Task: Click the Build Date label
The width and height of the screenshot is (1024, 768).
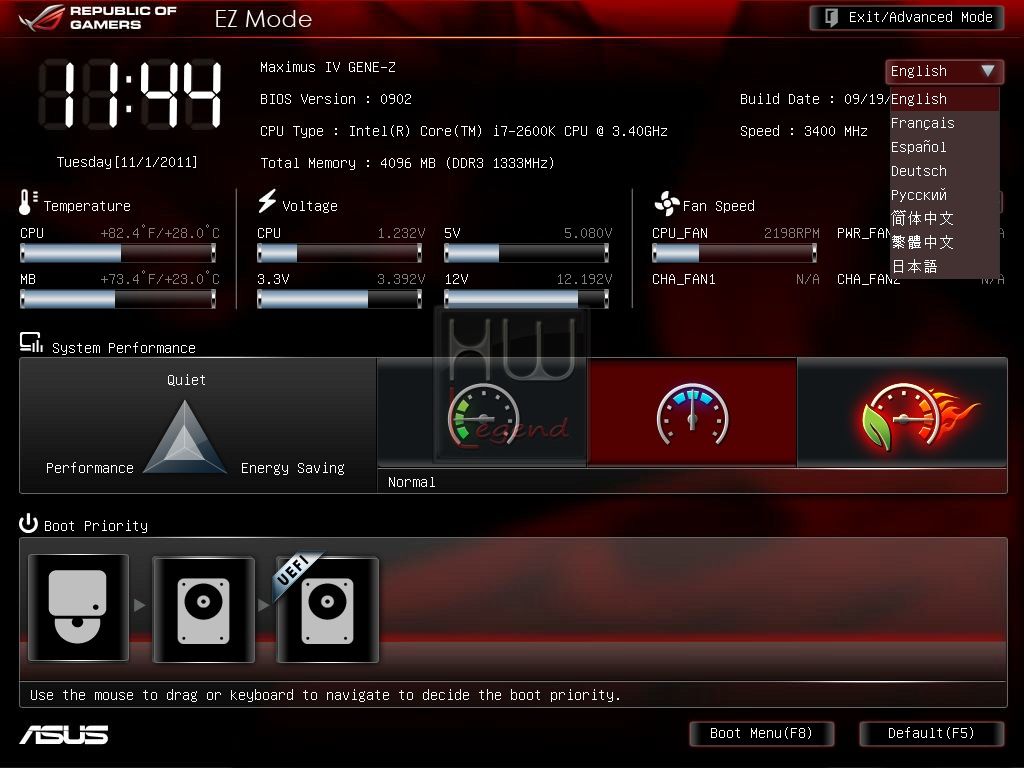Action: [780, 99]
